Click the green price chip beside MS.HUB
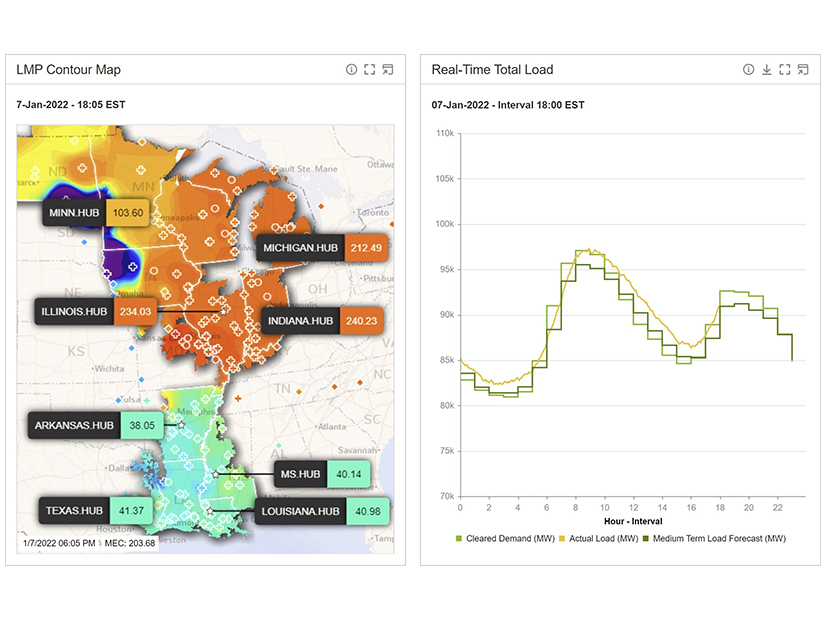 point(350,474)
